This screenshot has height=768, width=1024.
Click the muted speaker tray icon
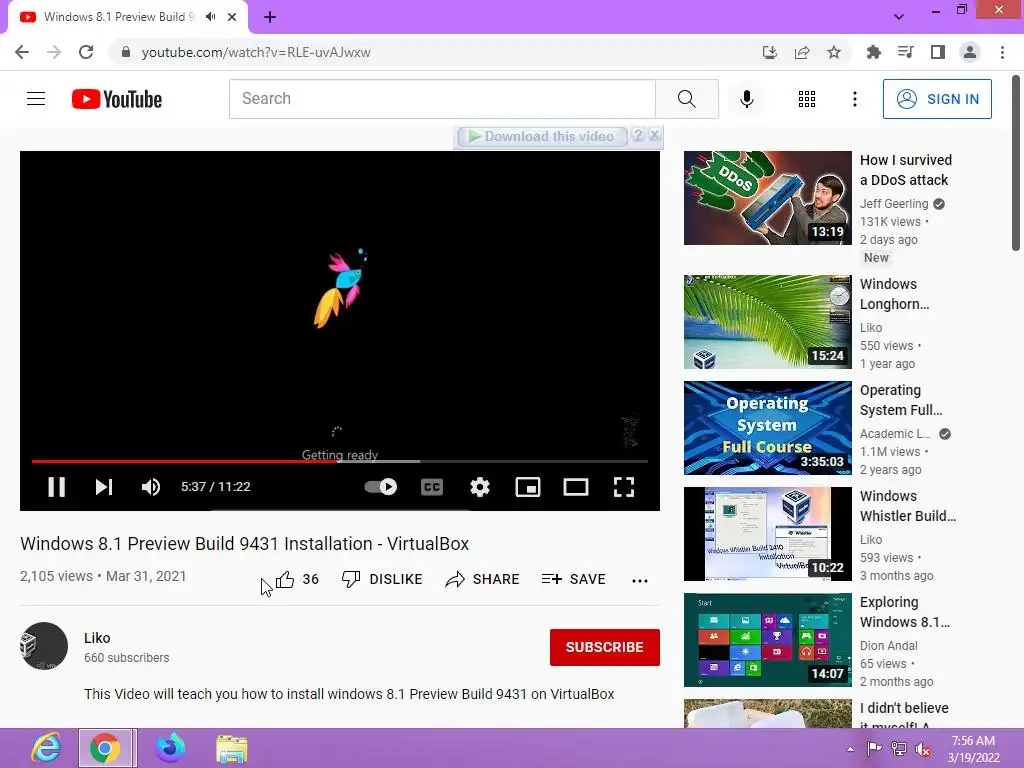click(x=923, y=749)
